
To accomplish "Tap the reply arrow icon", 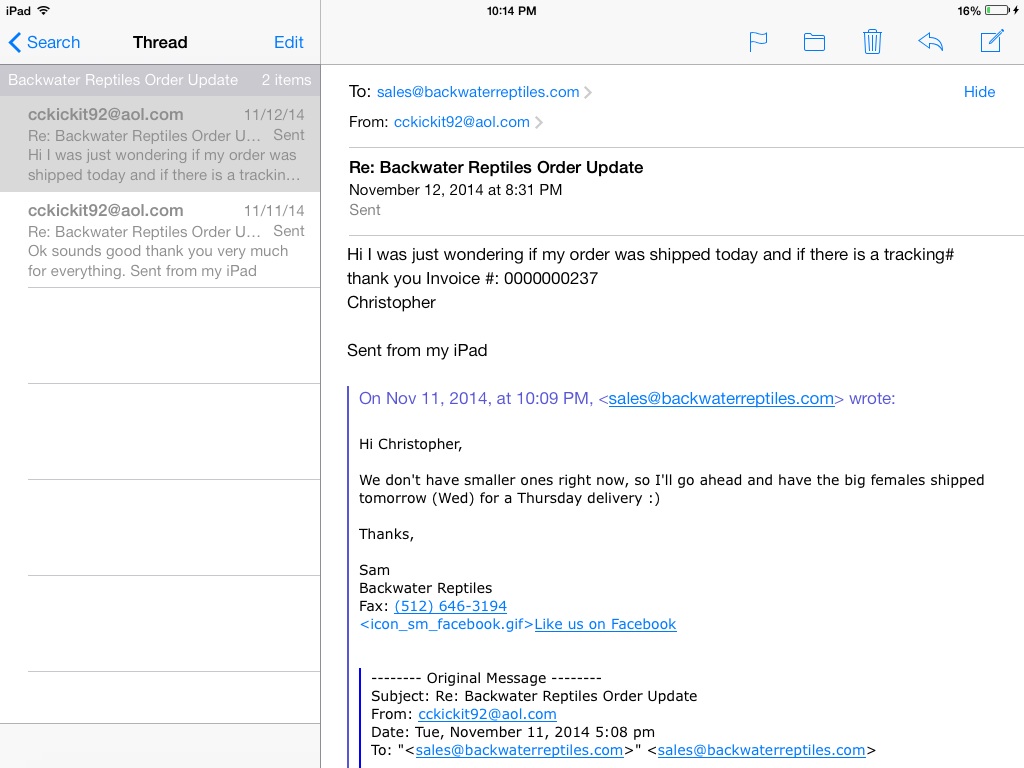I will 931,42.
